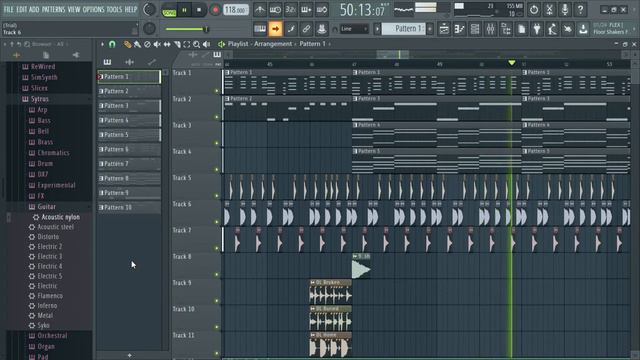The image size is (640, 360).
Task: Open the OPTIONS menu
Action: (93, 9)
